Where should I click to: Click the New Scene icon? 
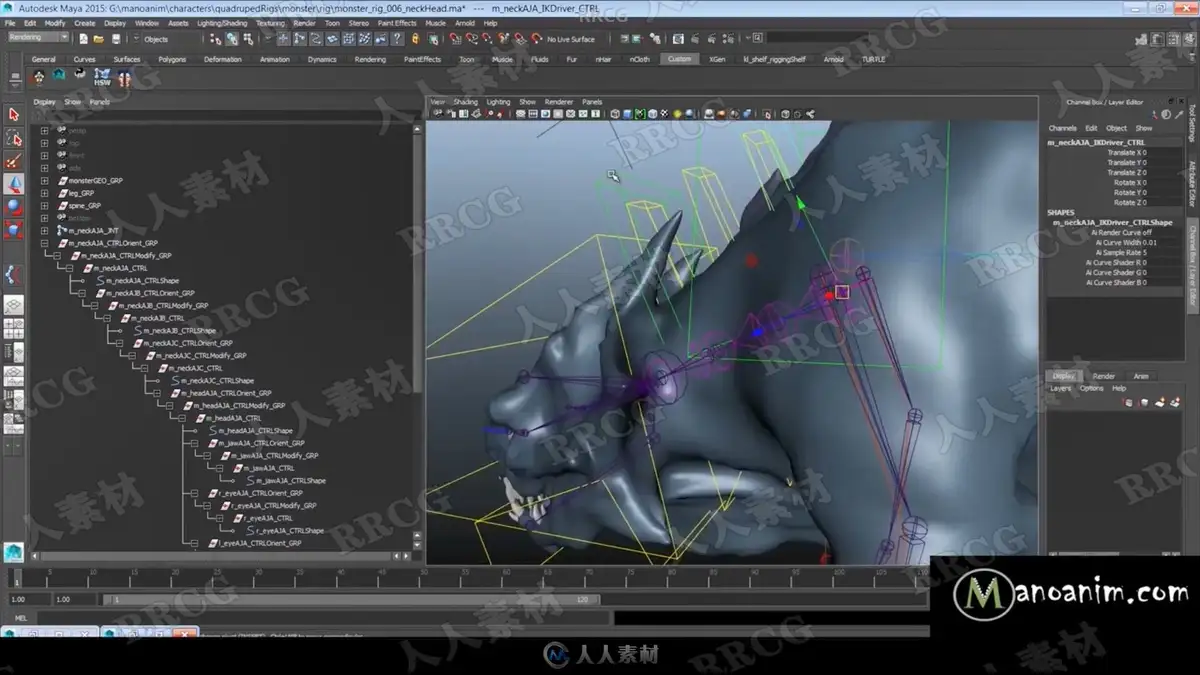83,39
